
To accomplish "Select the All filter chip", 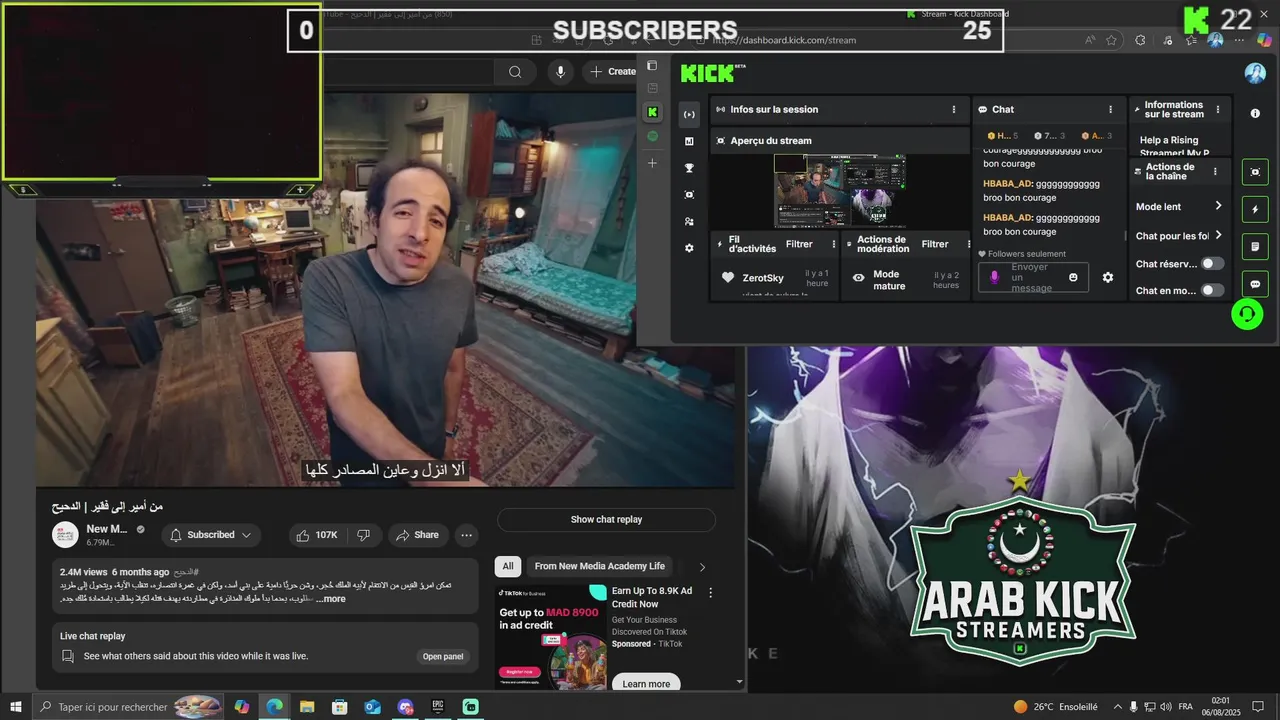I will 508,566.
